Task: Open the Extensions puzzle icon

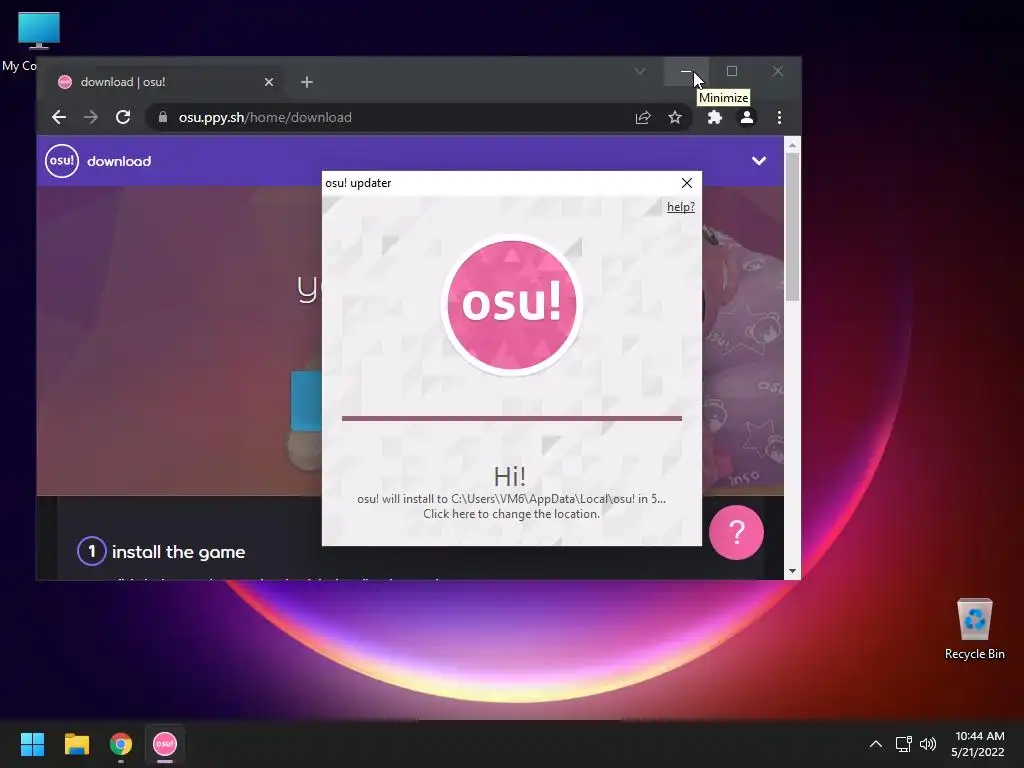Action: pyautogui.click(x=714, y=118)
